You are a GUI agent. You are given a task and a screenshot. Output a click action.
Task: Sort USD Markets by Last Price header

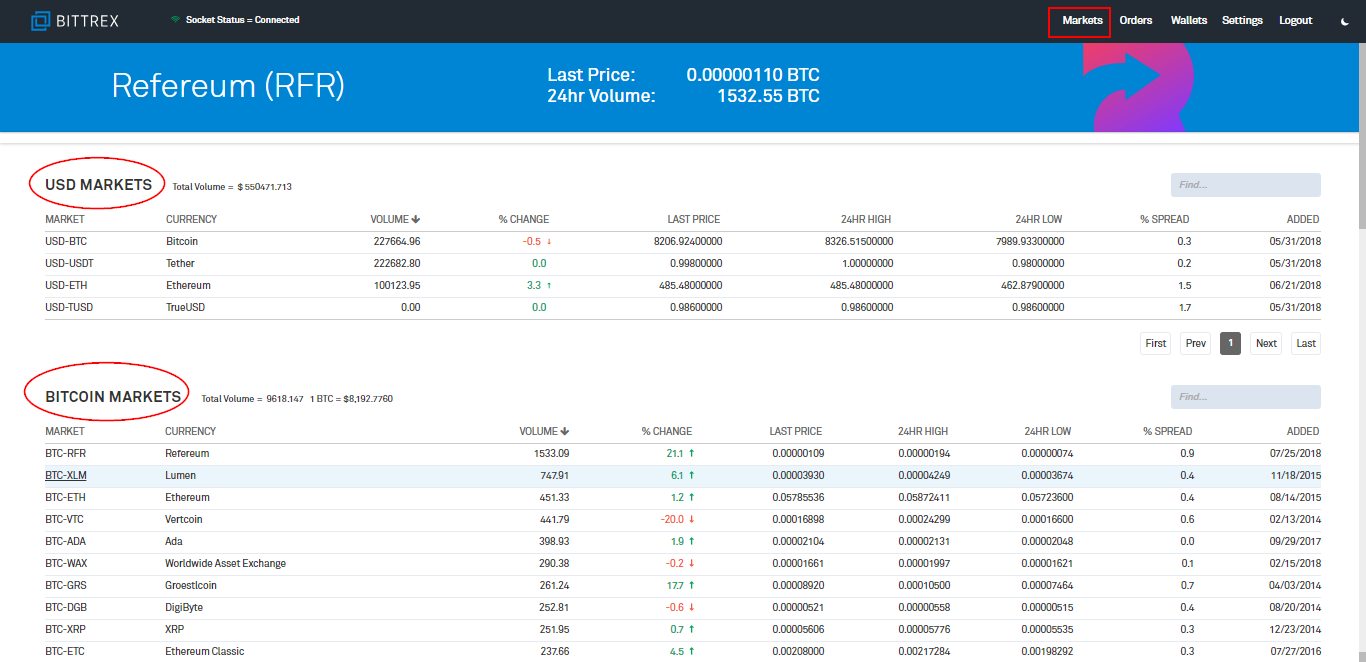click(x=694, y=219)
